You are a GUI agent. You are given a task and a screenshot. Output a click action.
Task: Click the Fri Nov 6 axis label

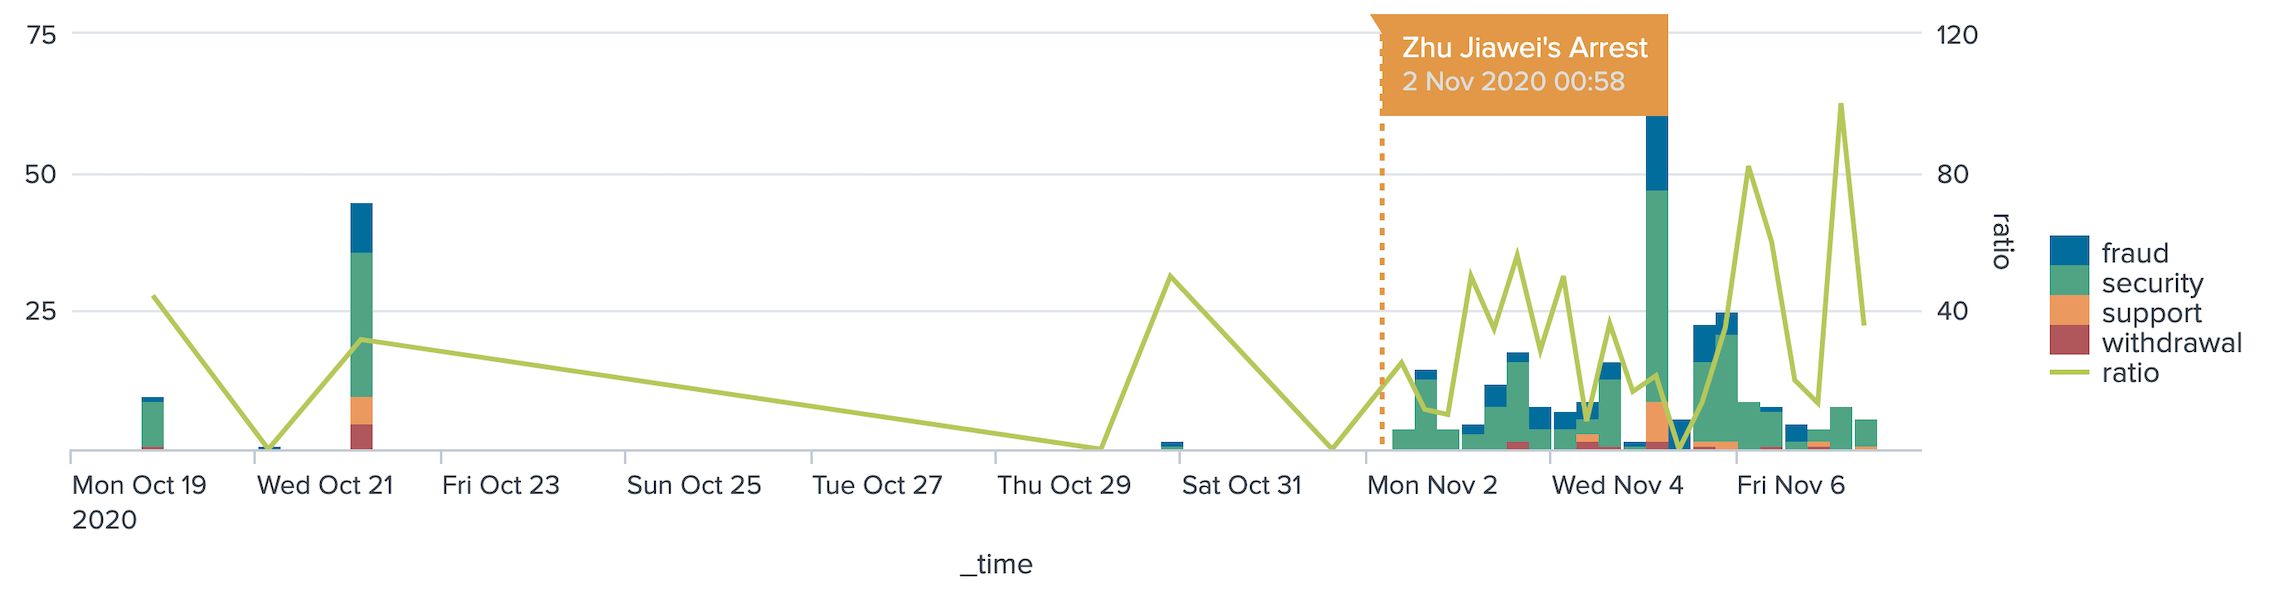pyautogui.click(x=1790, y=485)
